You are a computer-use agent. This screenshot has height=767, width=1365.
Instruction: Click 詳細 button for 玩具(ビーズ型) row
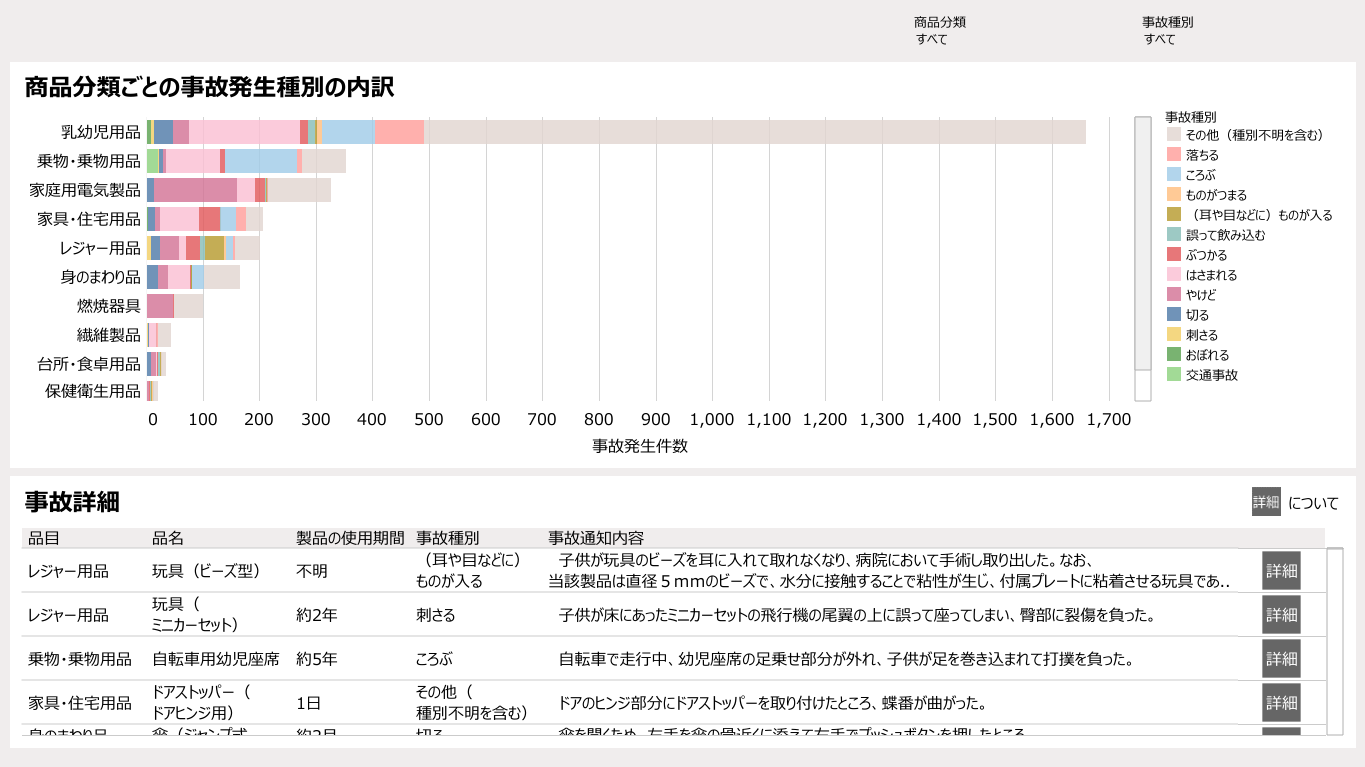1281,571
